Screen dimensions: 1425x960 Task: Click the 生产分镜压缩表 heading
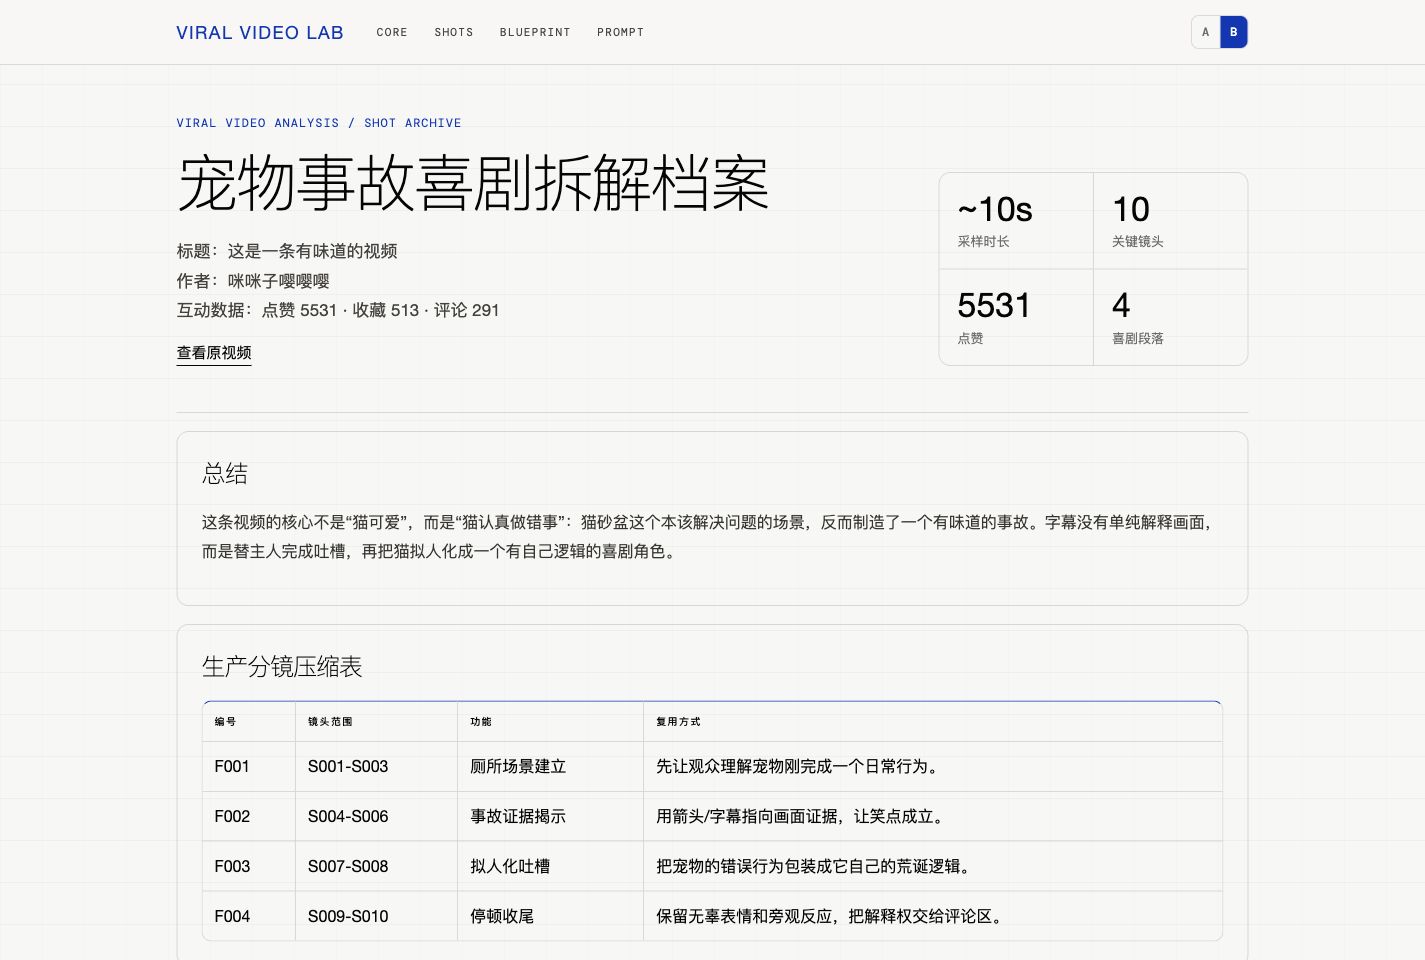tap(282, 667)
